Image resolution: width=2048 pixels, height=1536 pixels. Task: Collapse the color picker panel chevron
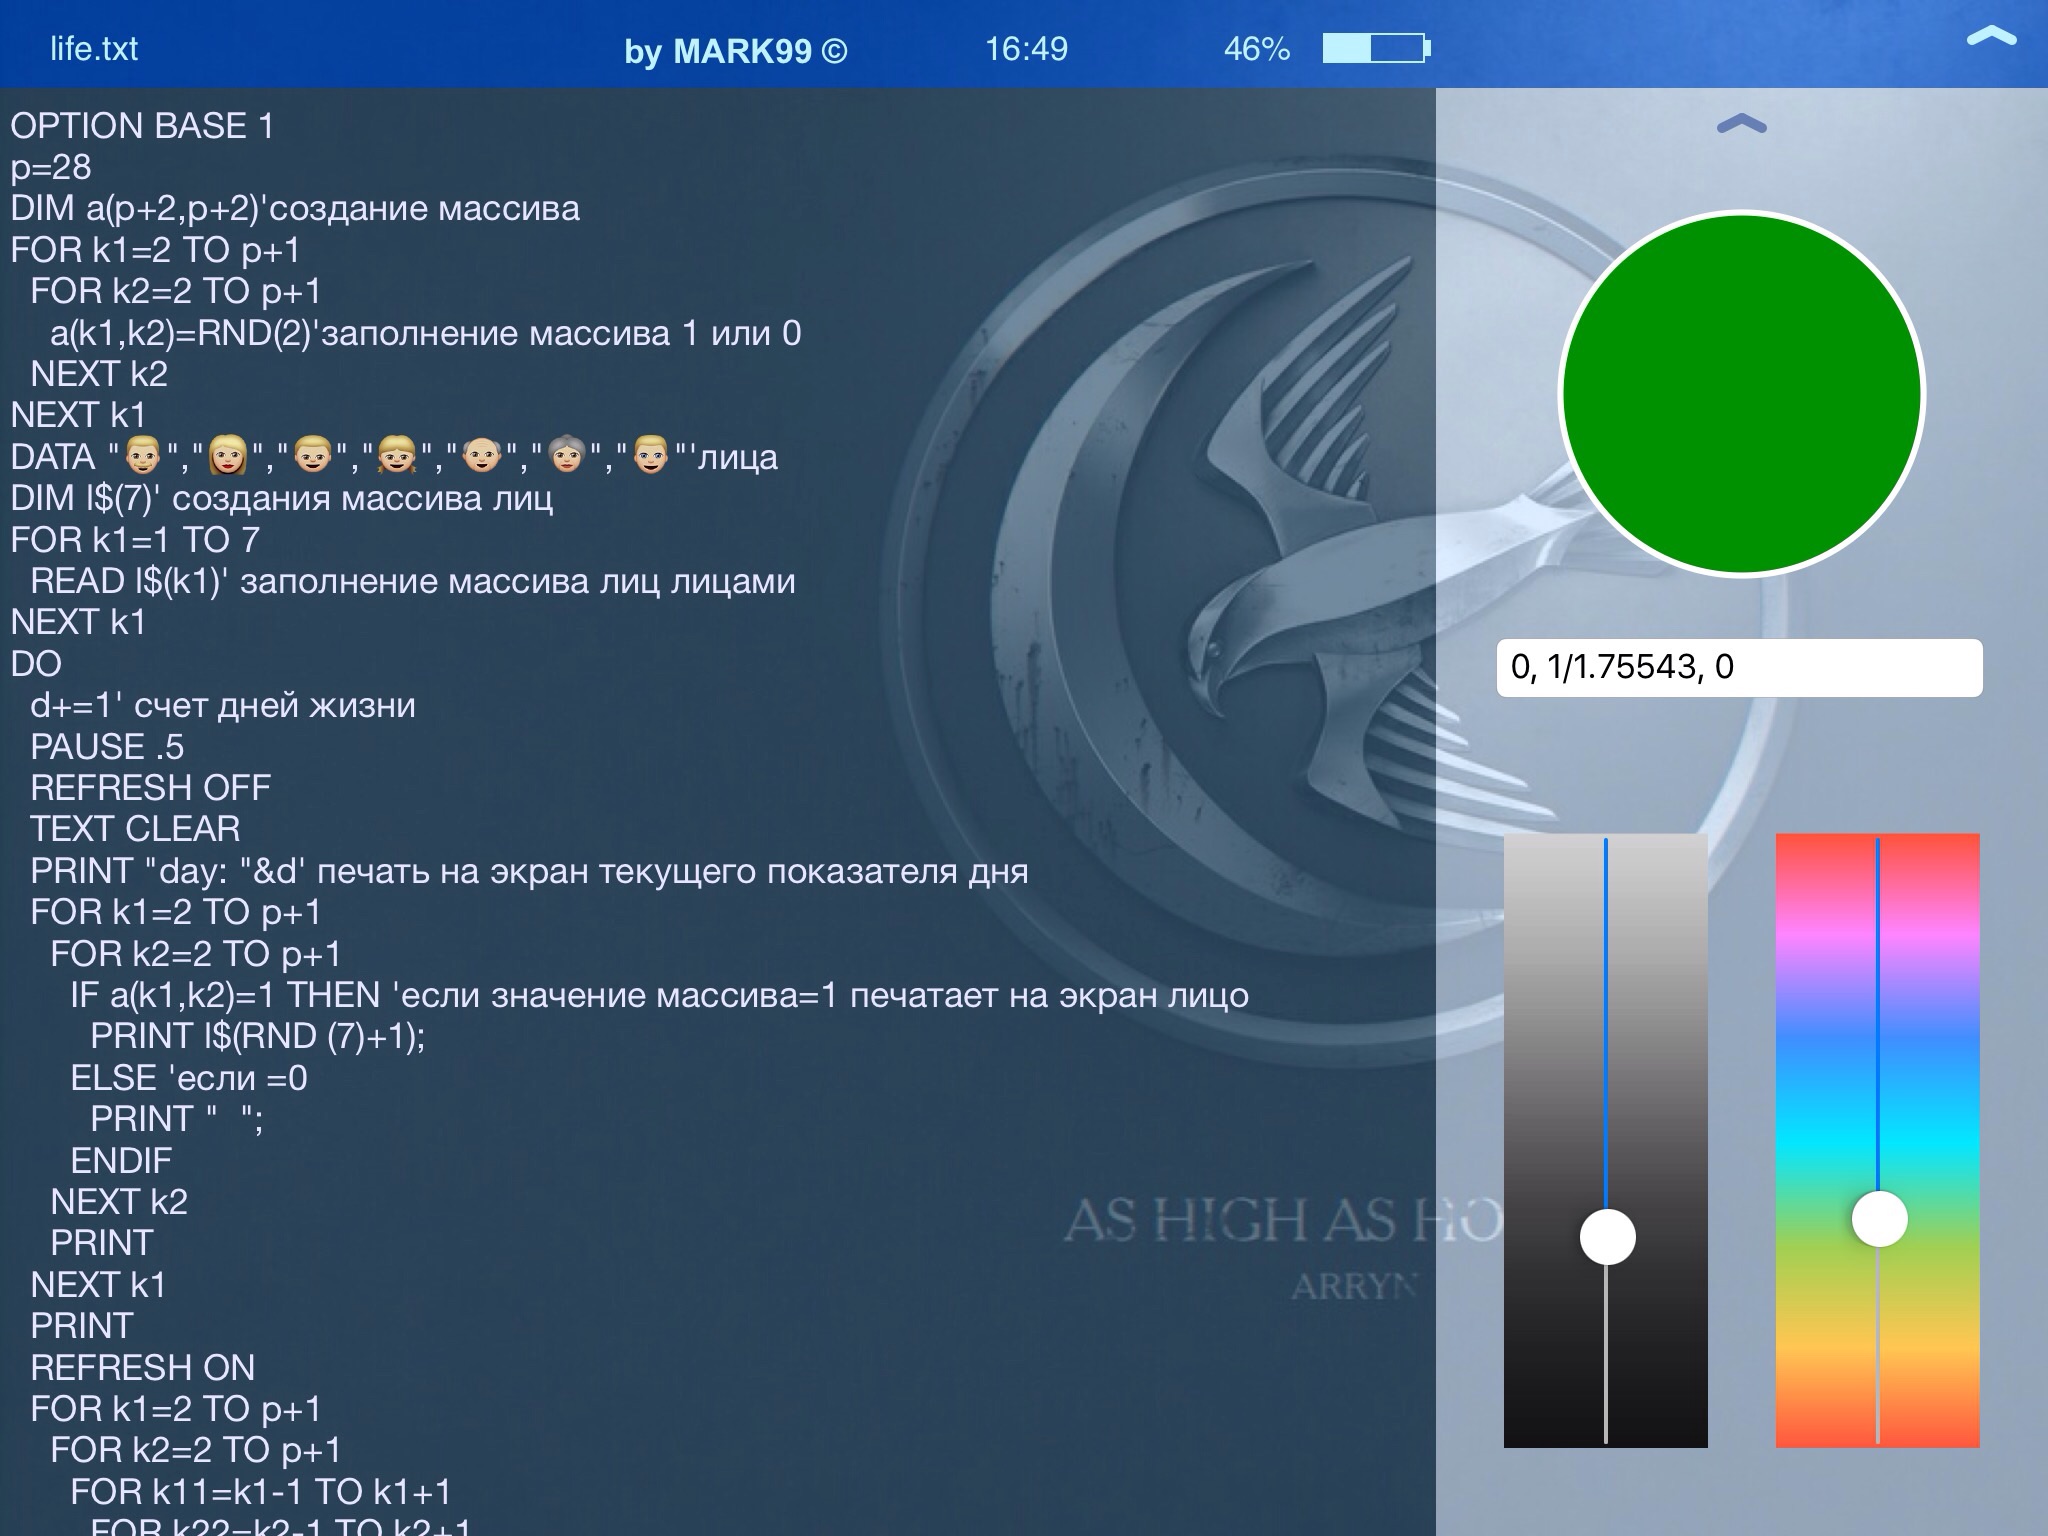tap(1741, 124)
